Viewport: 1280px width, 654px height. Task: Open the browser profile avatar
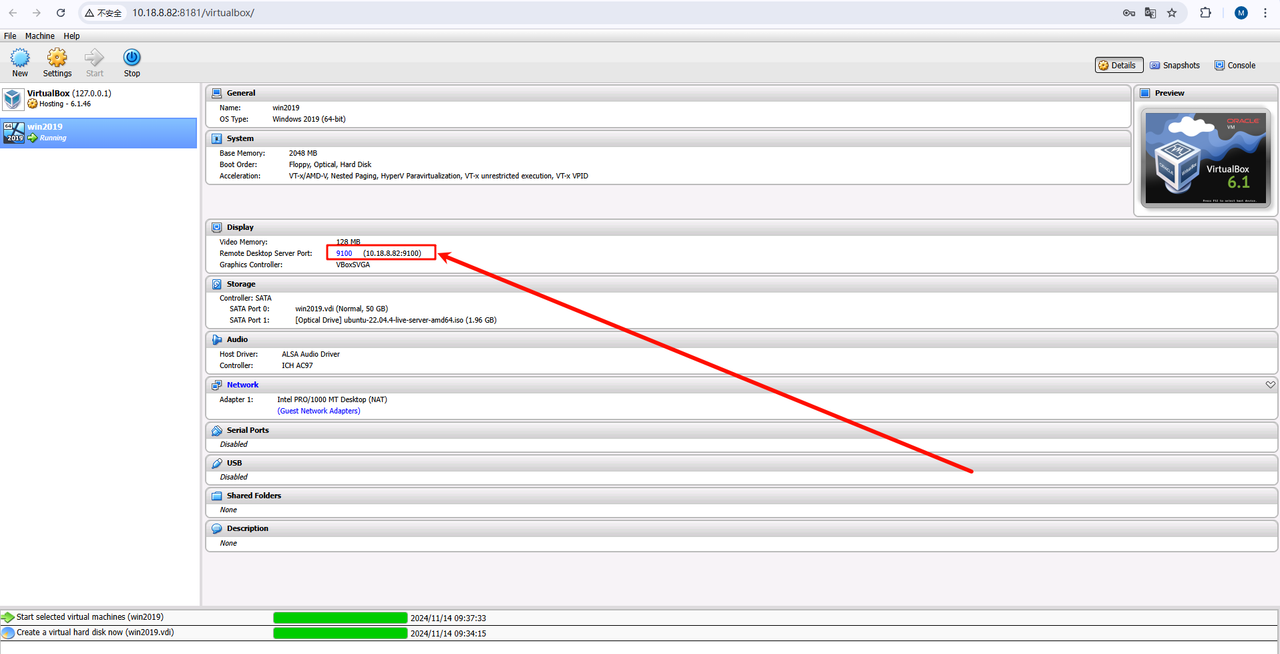1241,13
